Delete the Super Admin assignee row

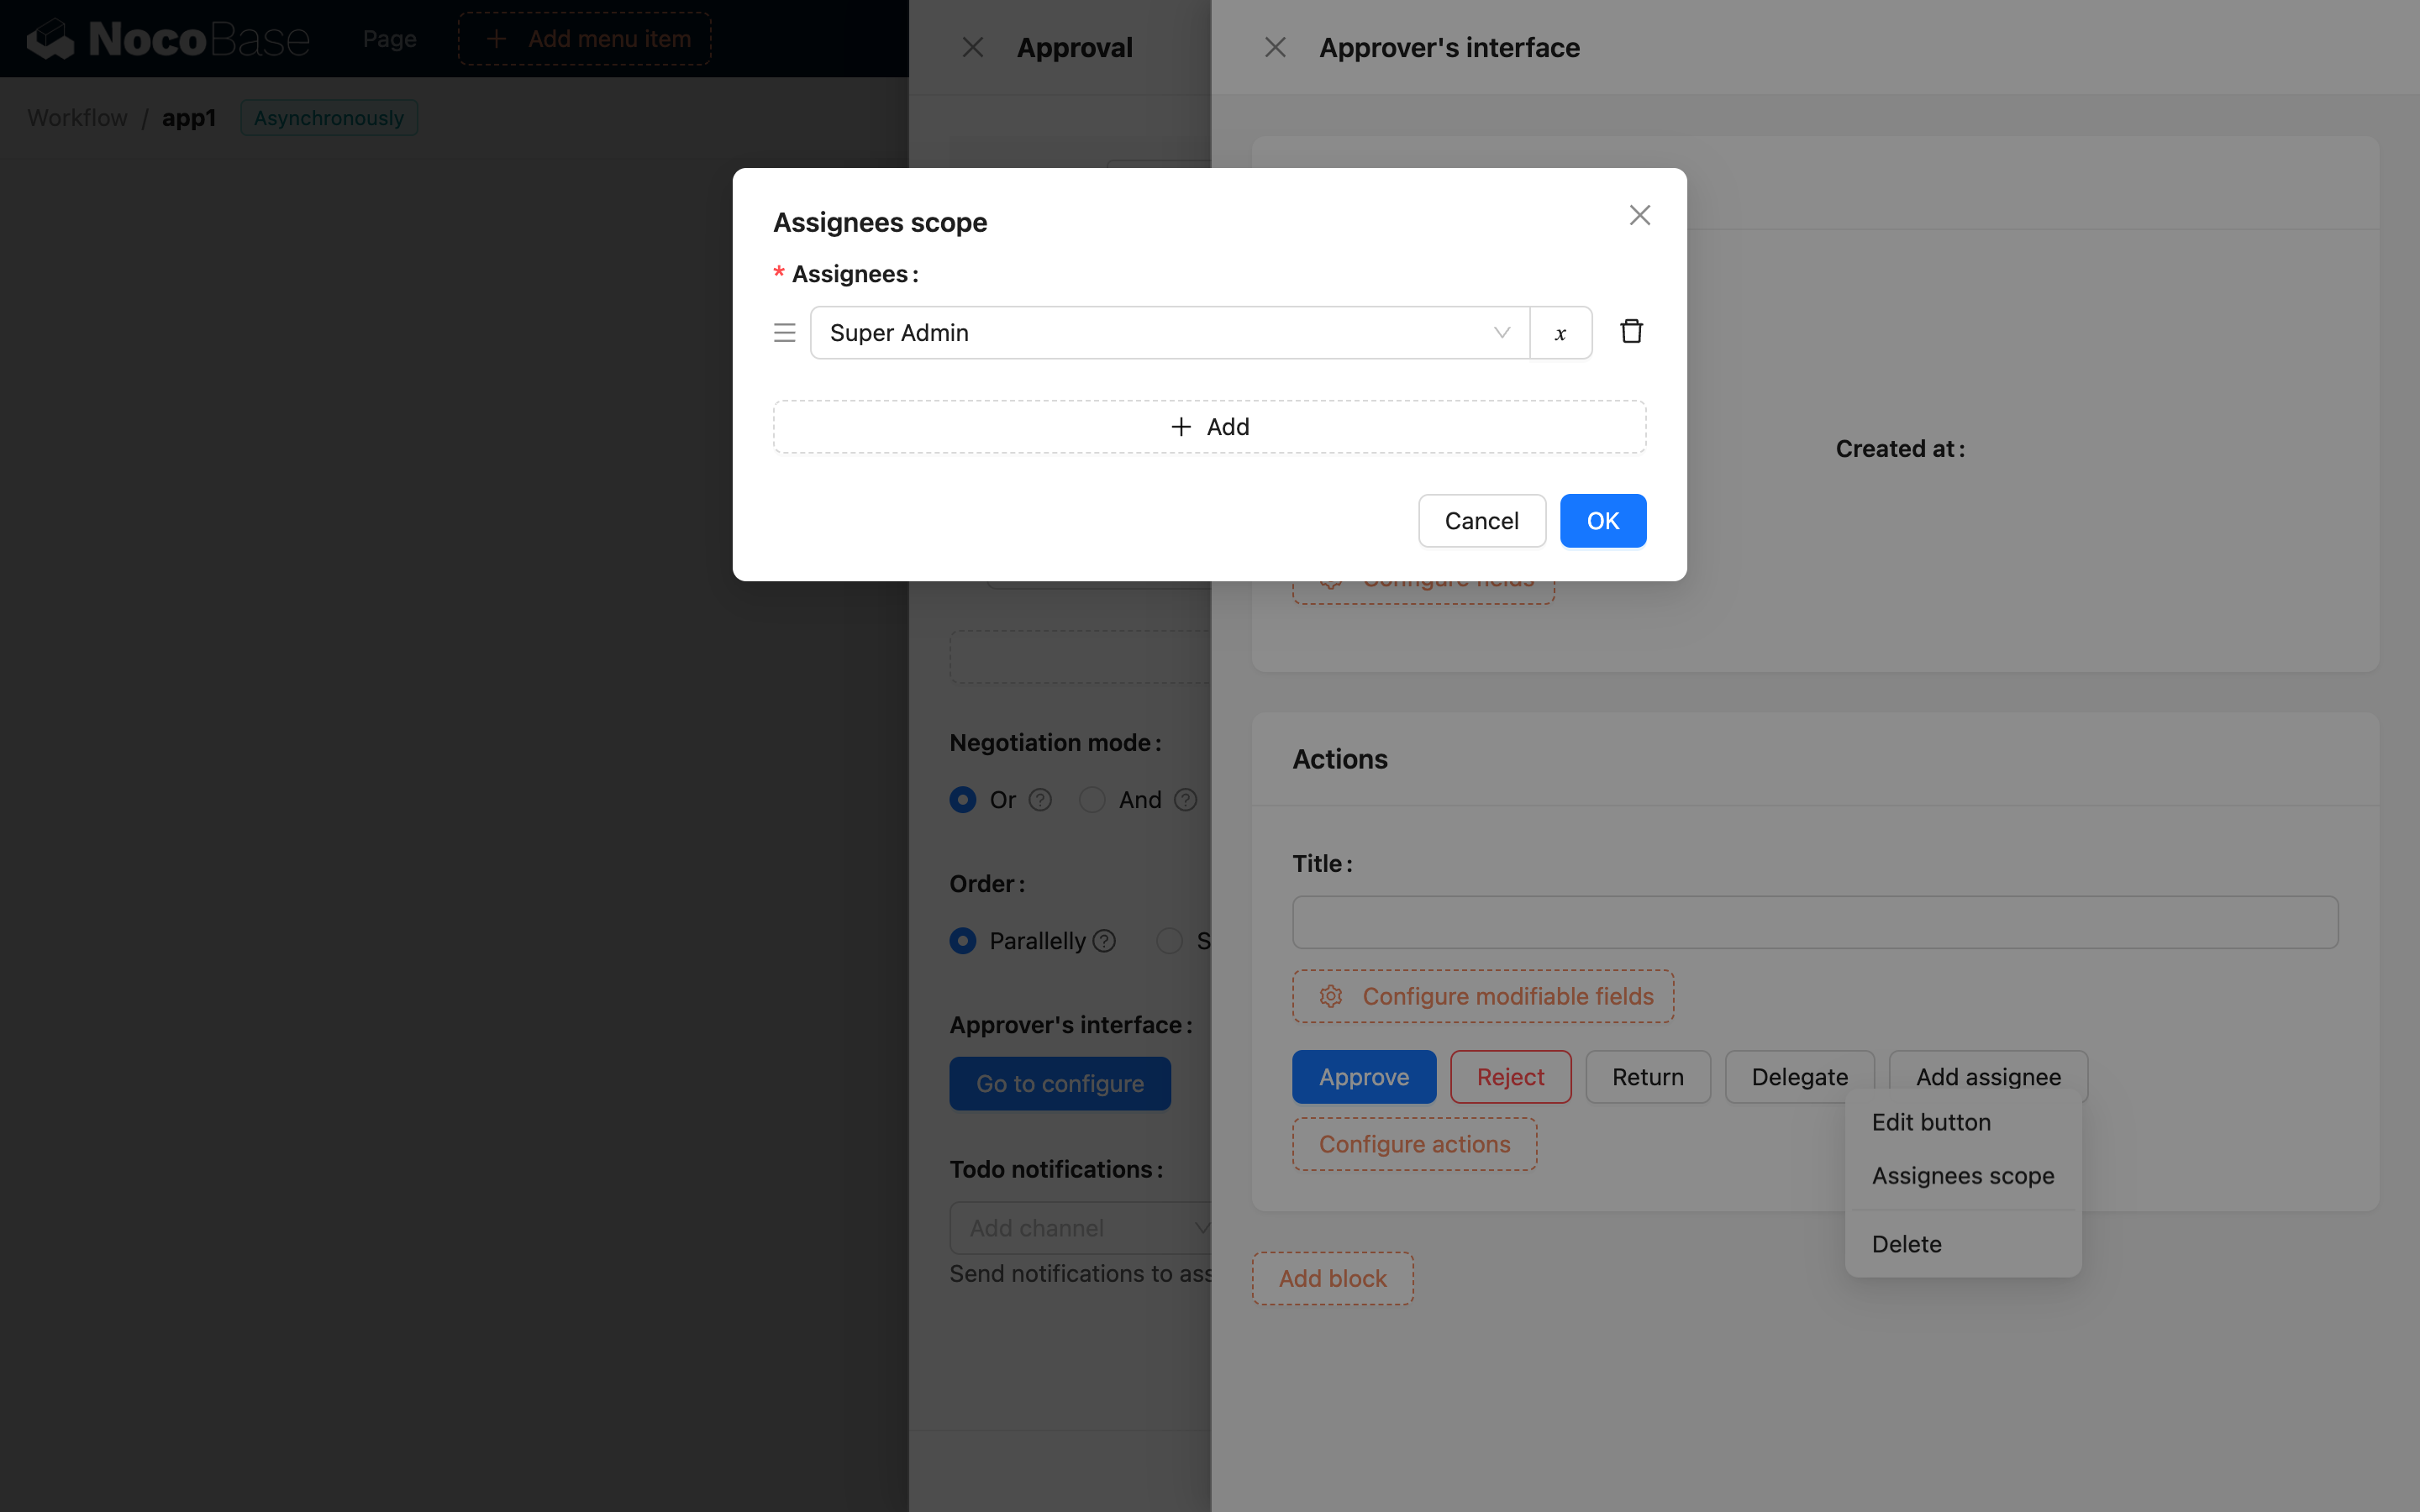pos(1631,332)
